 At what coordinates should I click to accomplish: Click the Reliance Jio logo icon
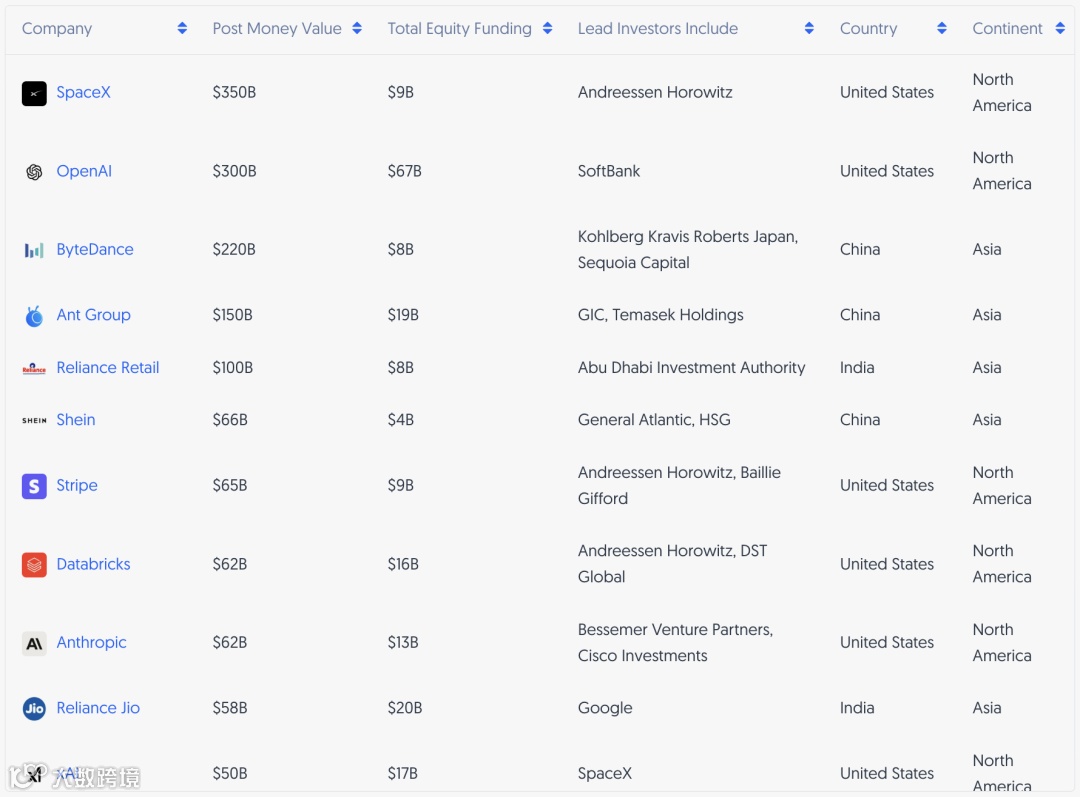point(34,709)
